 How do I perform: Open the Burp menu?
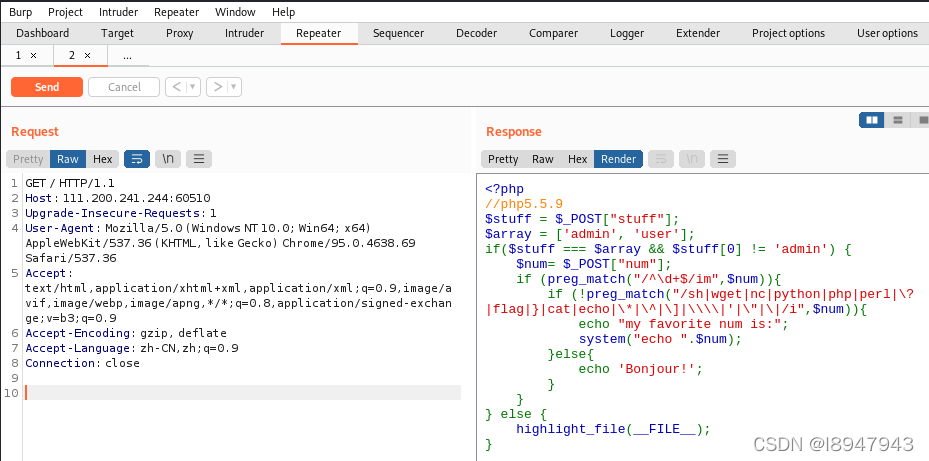tap(21, 12)
